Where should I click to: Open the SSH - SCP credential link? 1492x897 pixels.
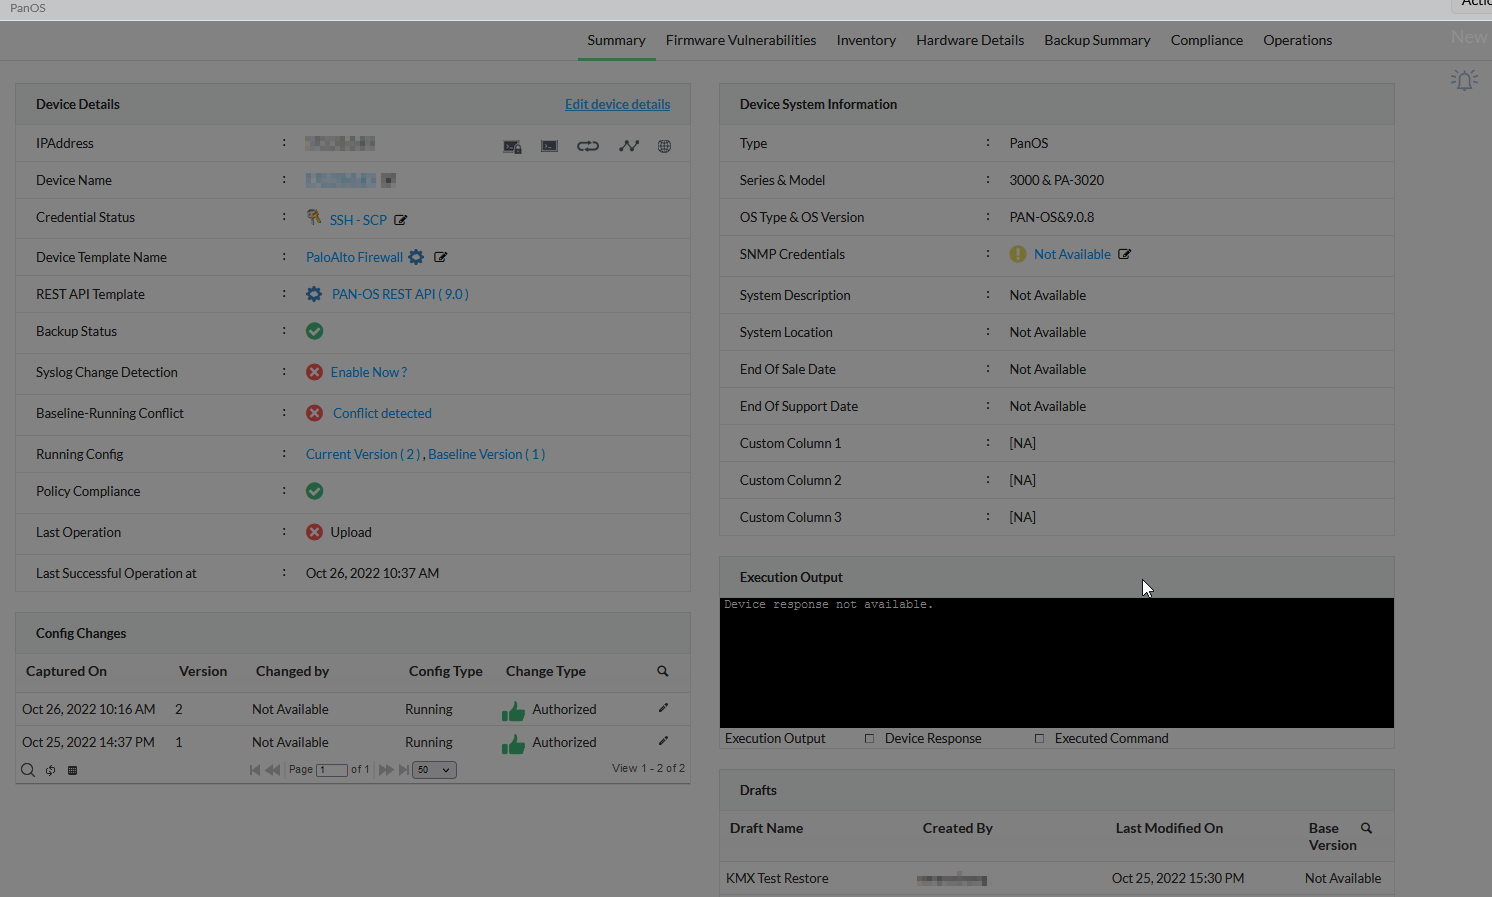click(x=358, y=220)
